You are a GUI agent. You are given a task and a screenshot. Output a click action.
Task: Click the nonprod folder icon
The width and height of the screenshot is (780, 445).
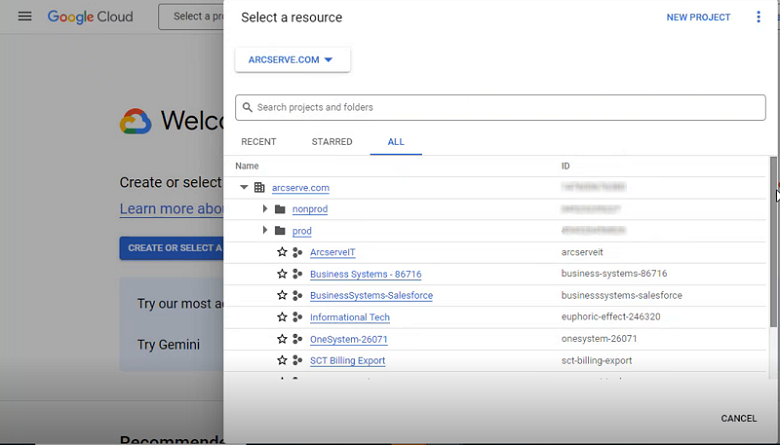pyautogui.click(x=280, y=209)
